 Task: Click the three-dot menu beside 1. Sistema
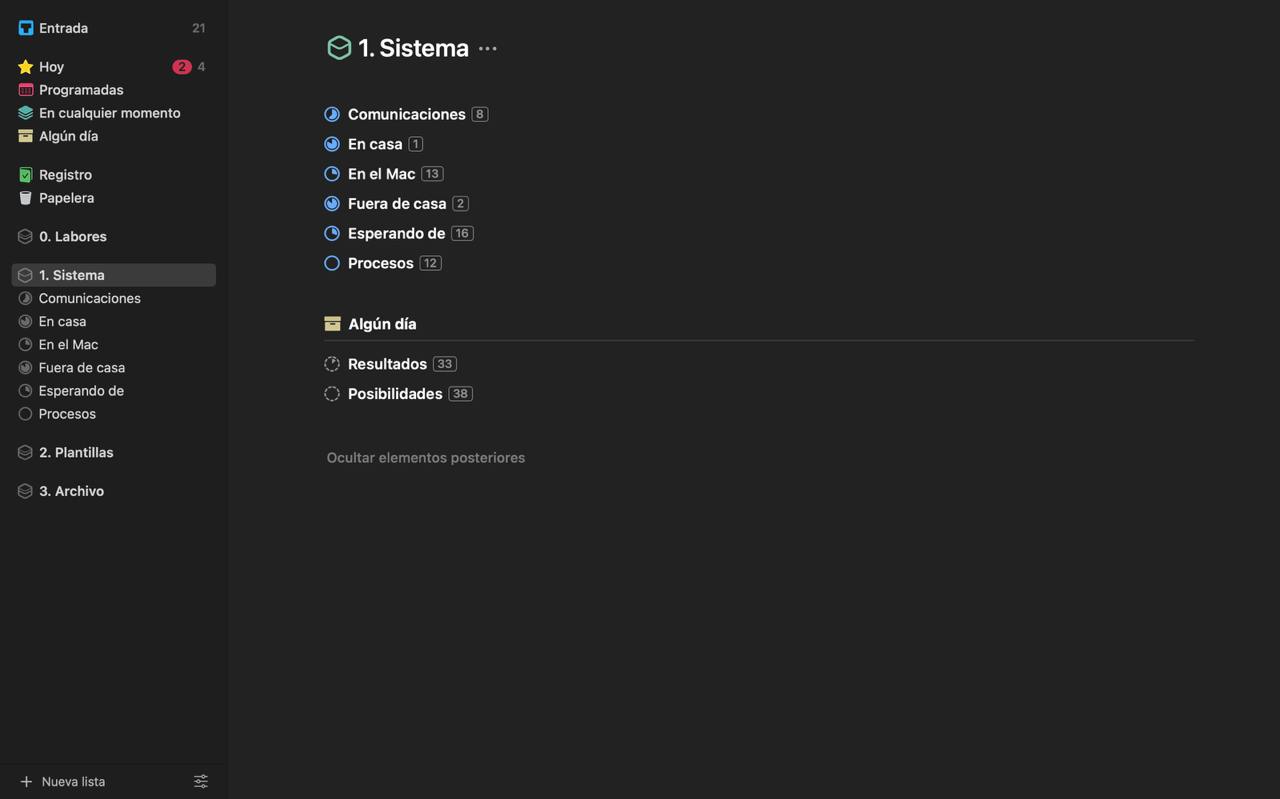(x=488, y=48)
